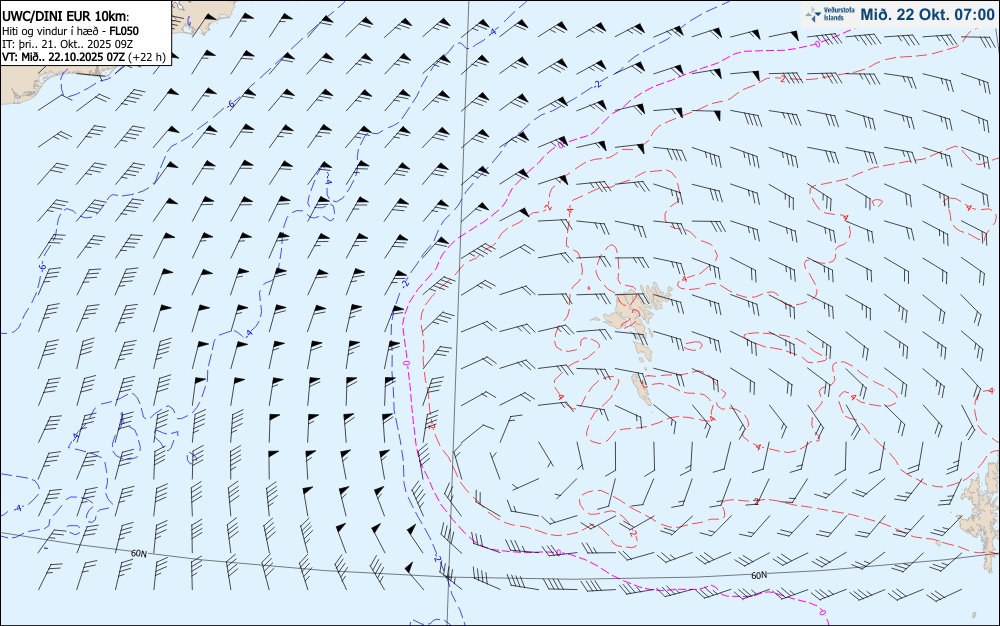Click the 'IT: þri.. 21. Okt.. 2025 09Z' line
This screenshot has height=626, width=1000.
coord(68,44)
